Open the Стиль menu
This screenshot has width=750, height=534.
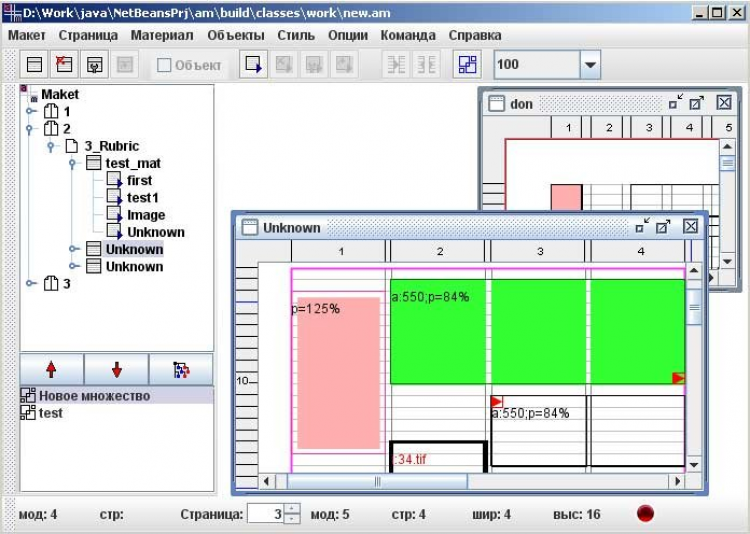tap(296, 35)
